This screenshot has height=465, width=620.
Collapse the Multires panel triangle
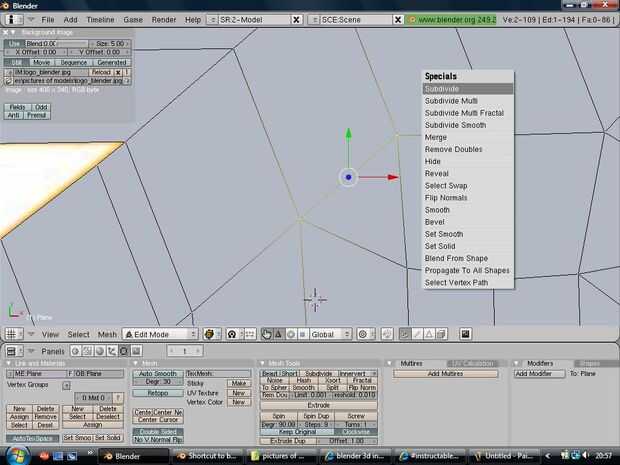point(389,363)
